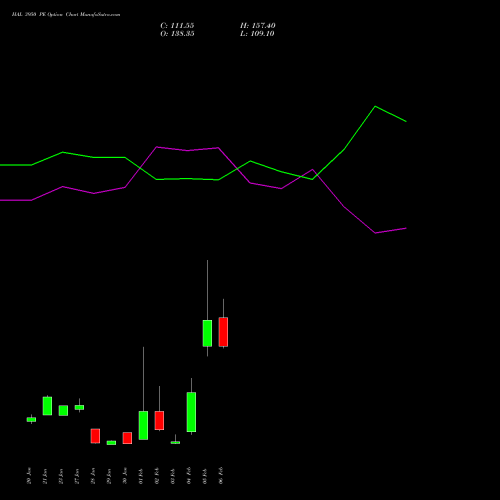Click the HAL PE Option chart title
Screen dimensions: 500x500
66,15
